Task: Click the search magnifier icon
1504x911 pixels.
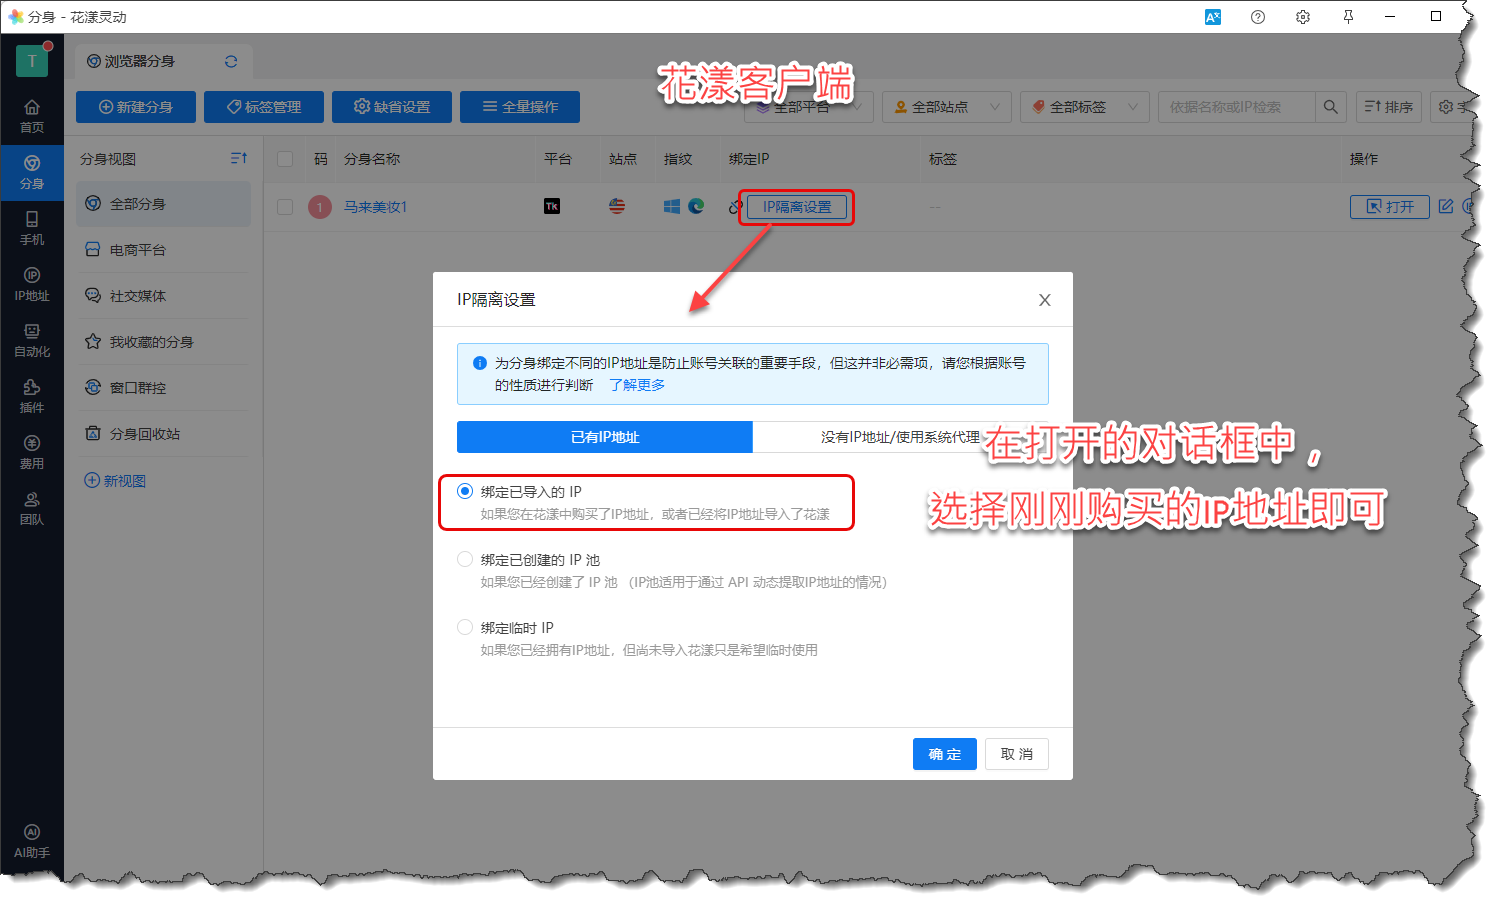Action: pyautogui.click(x=1330, y=107)
